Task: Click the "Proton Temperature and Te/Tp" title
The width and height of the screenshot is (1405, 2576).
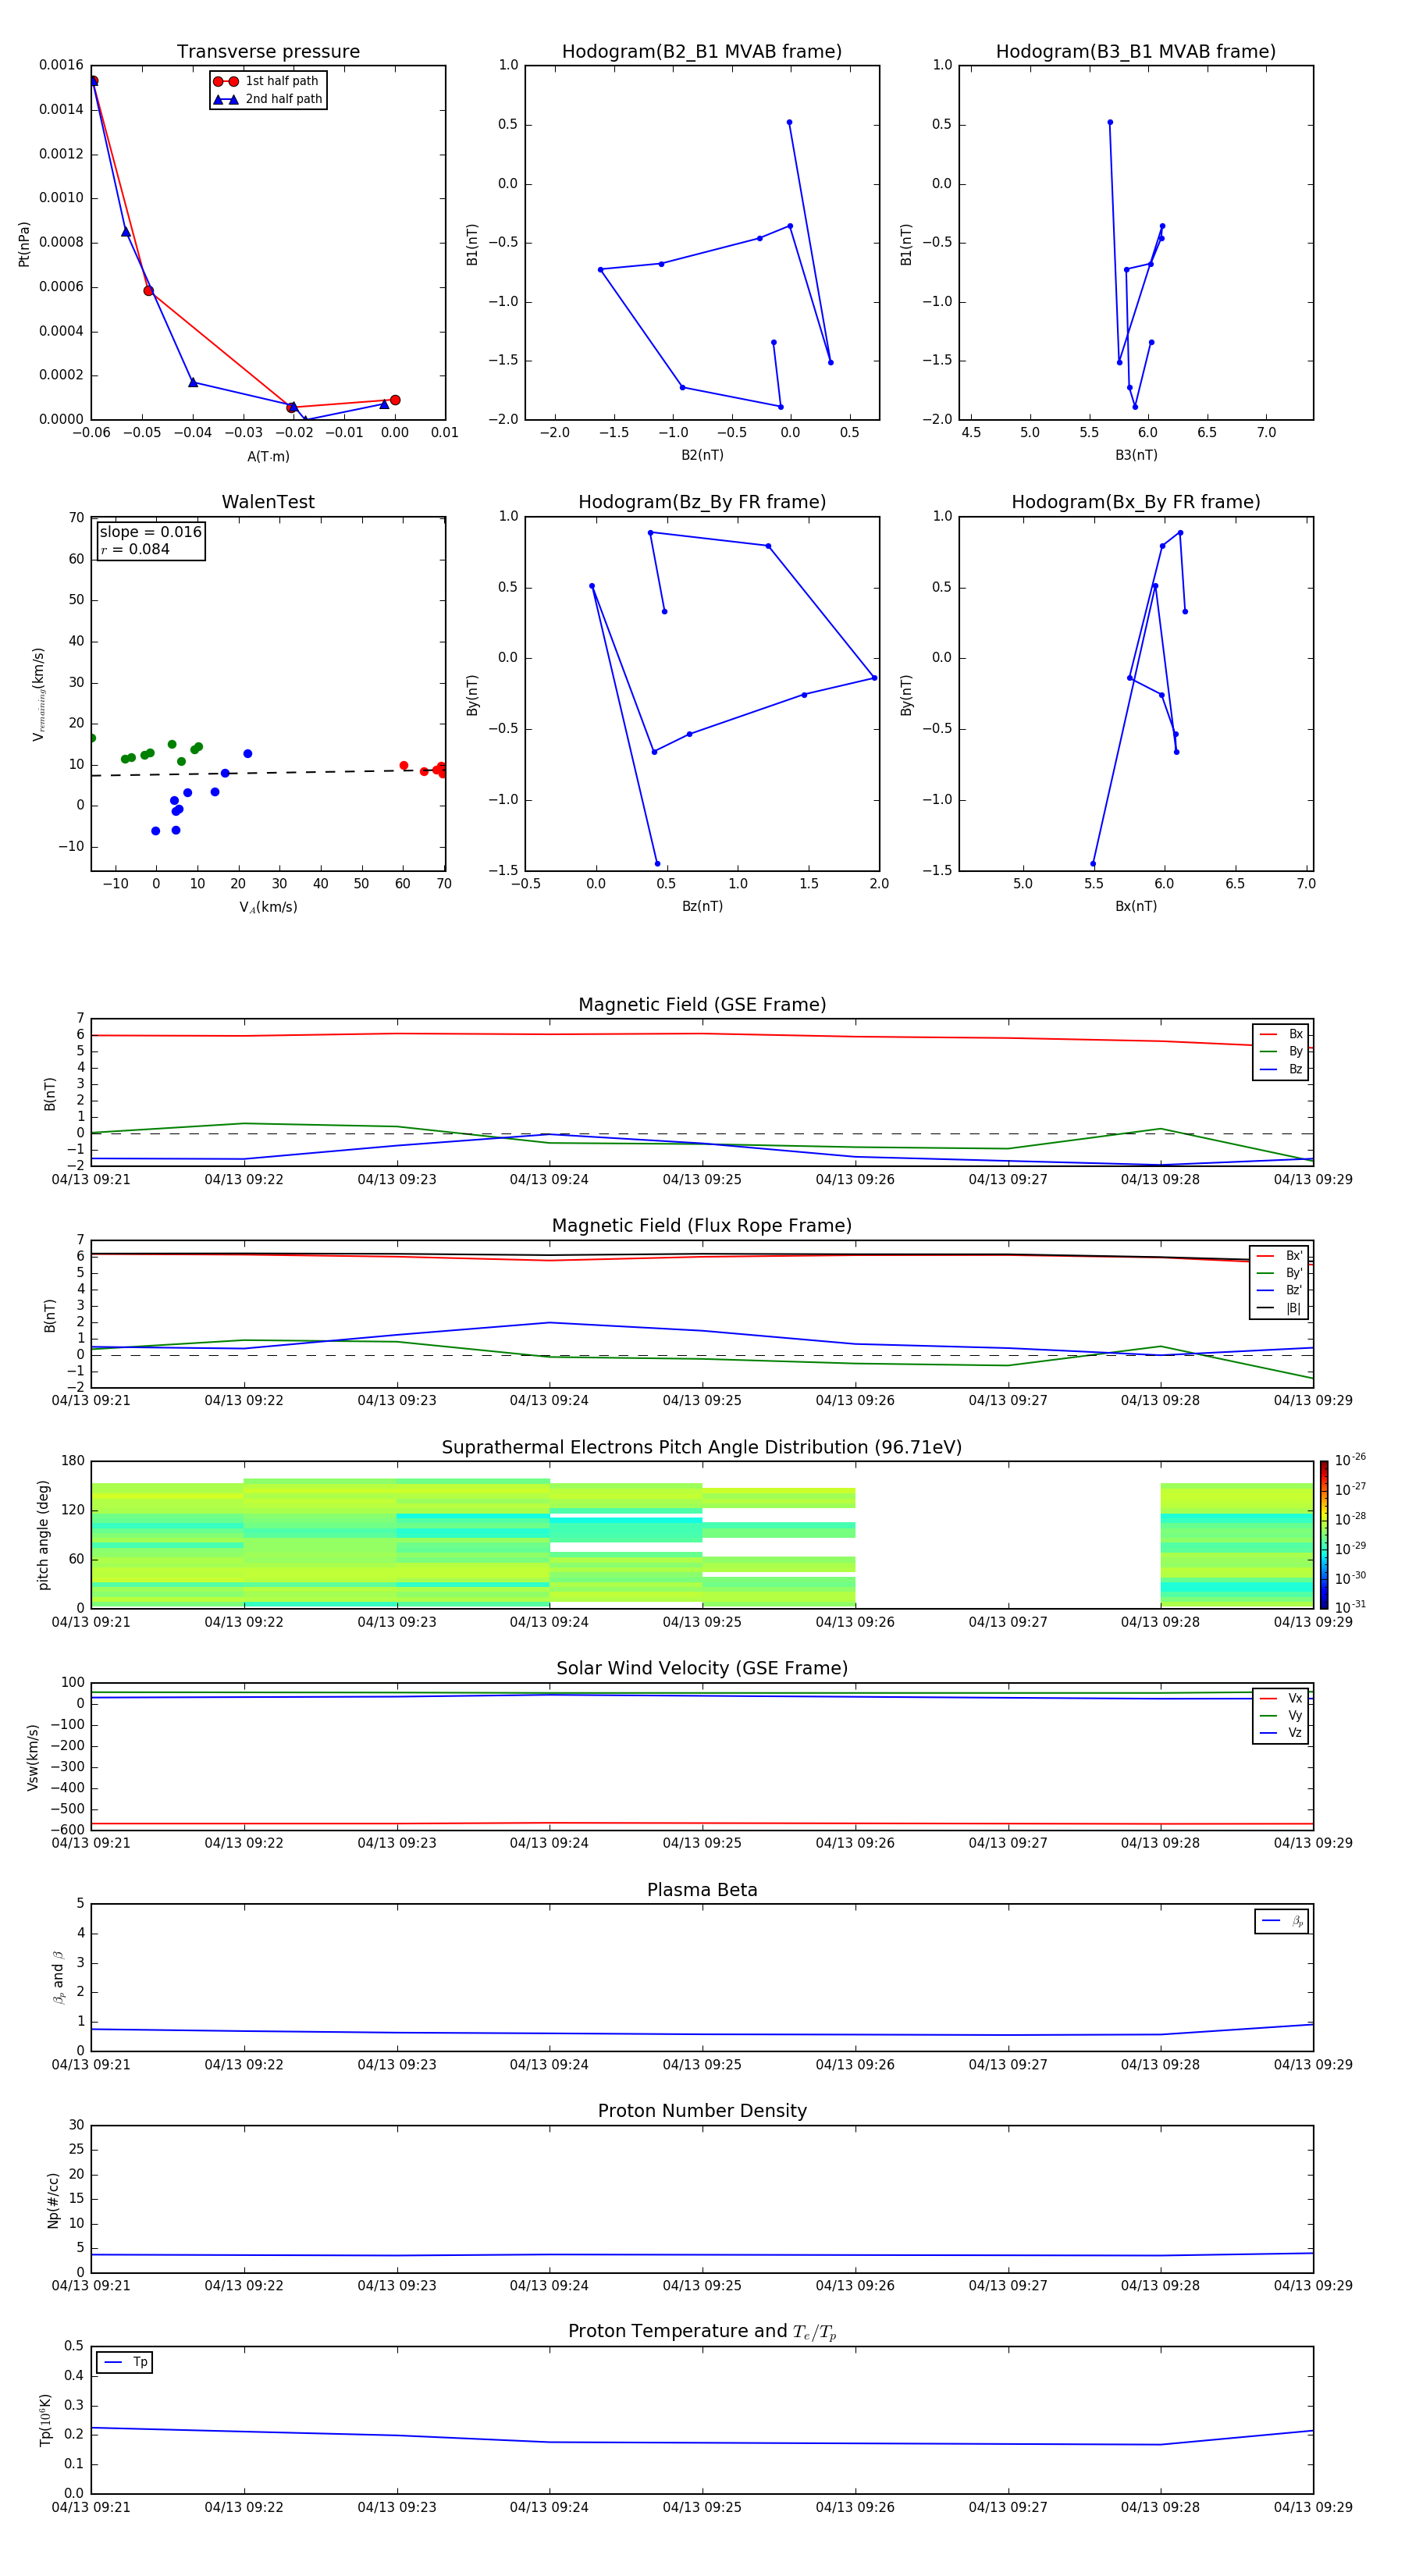Action: pos(702,2332)
